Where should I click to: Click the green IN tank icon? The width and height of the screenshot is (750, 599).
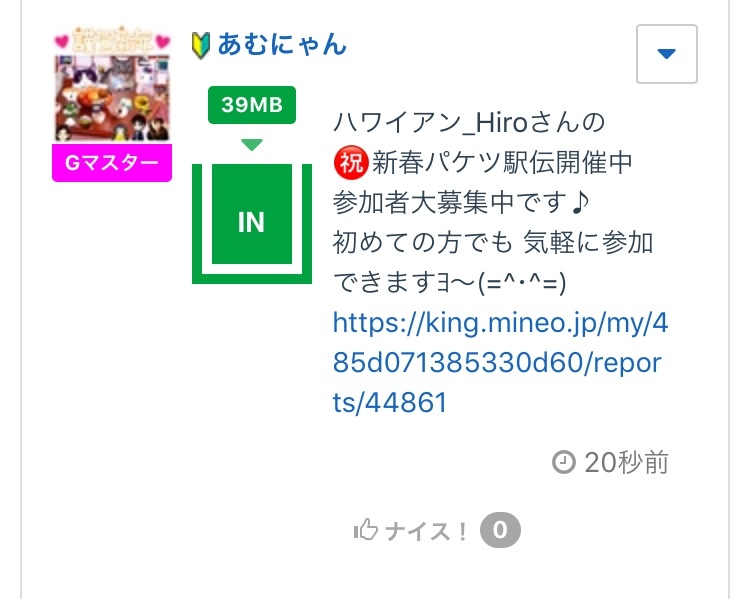[252, 223]
